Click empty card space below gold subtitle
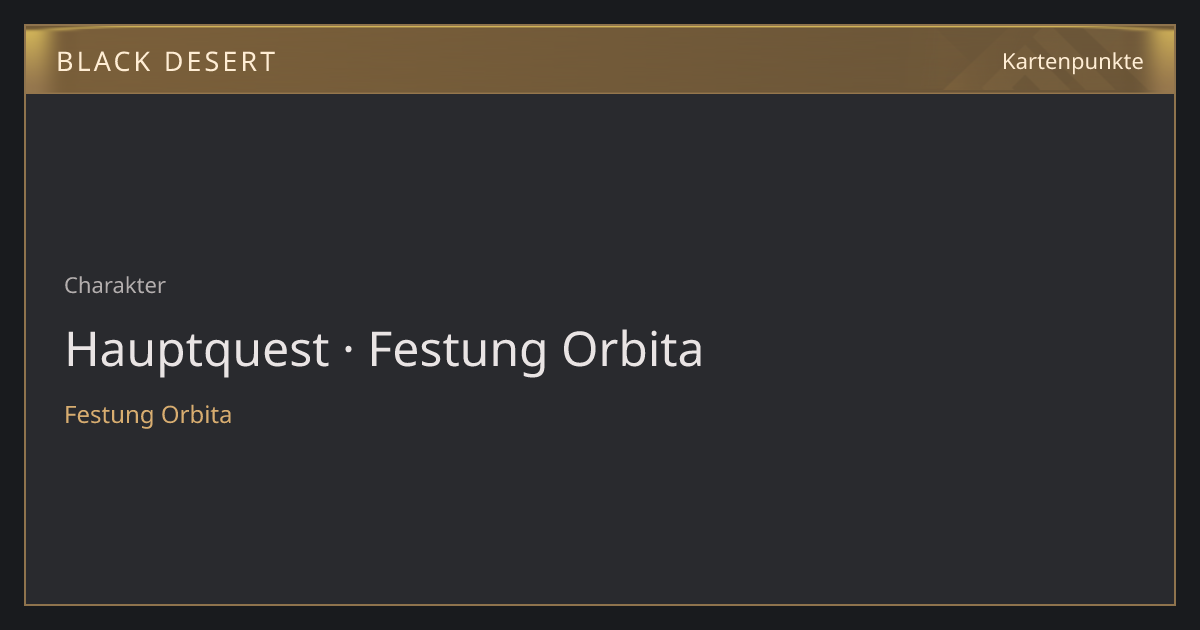 (600, 515)
